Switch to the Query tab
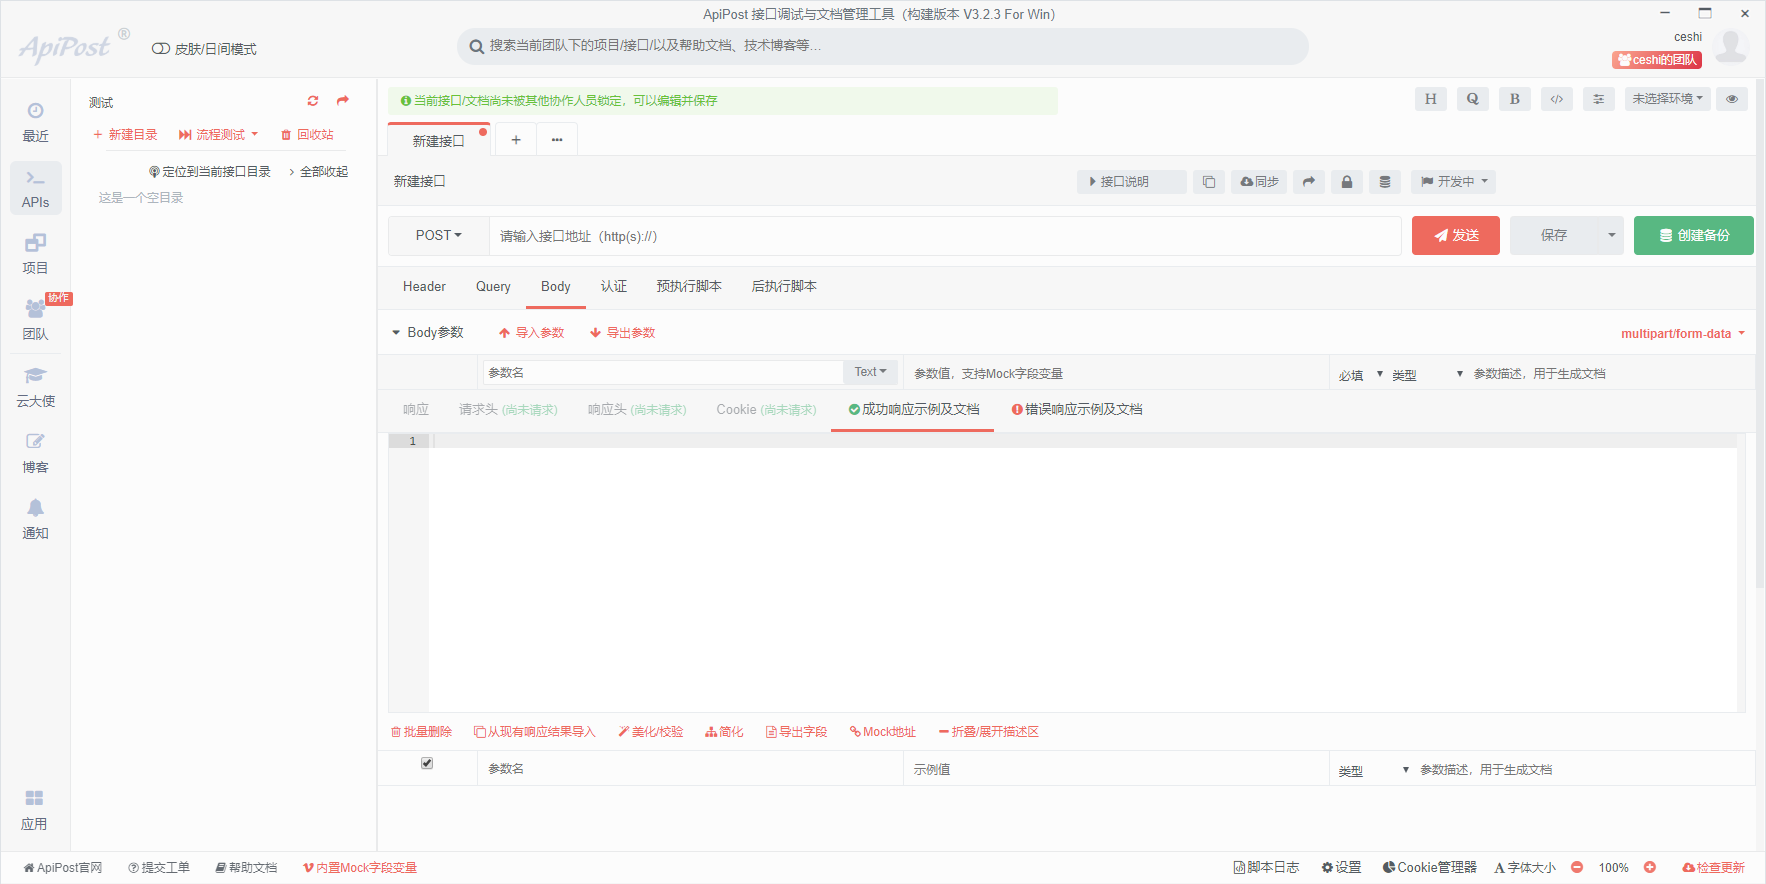Screen dimensions: 1766x884 (493, 287)
